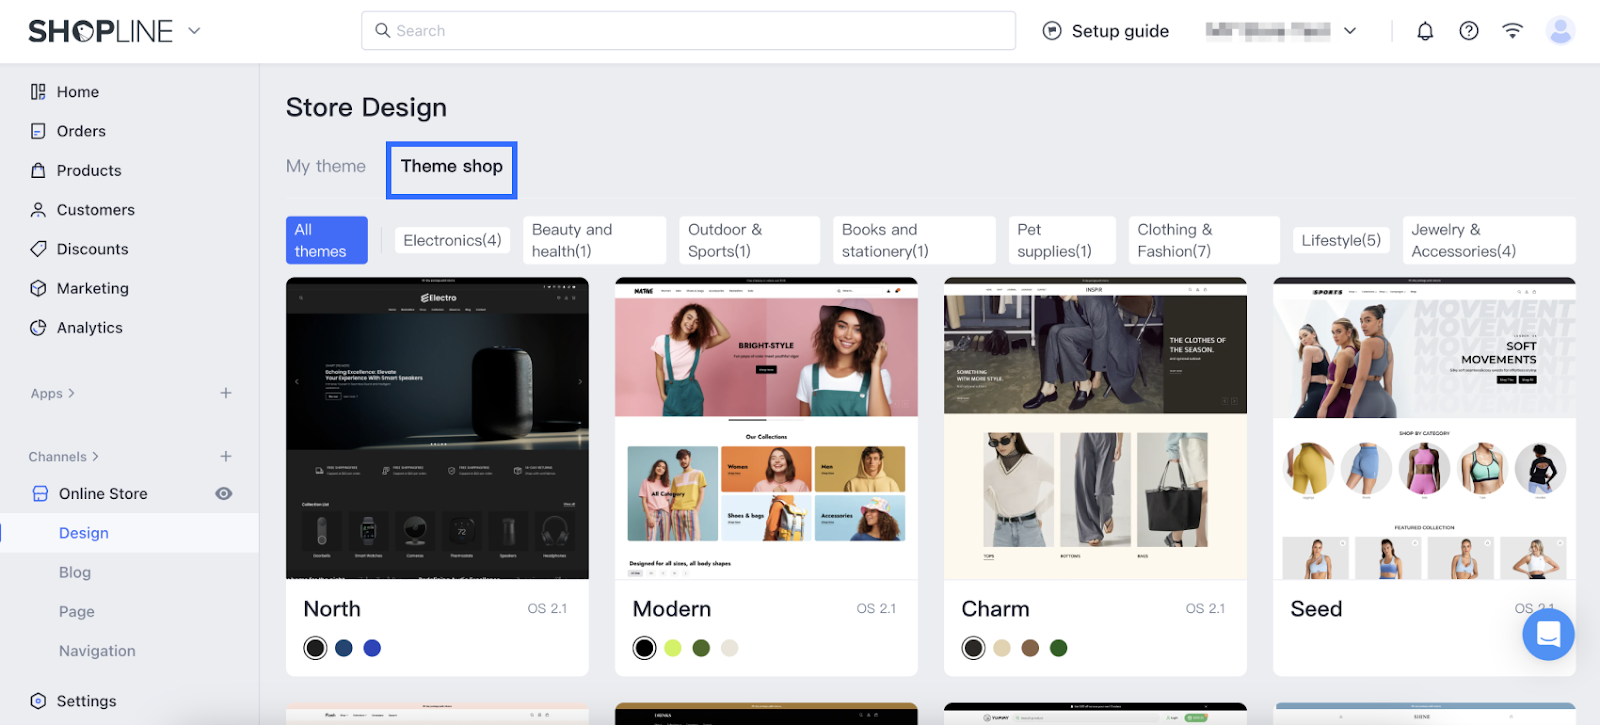The height and width of the screenshot is (725, 1600).
Task: Select North theme blue color swatch
Action: click(x=372, y=648)
